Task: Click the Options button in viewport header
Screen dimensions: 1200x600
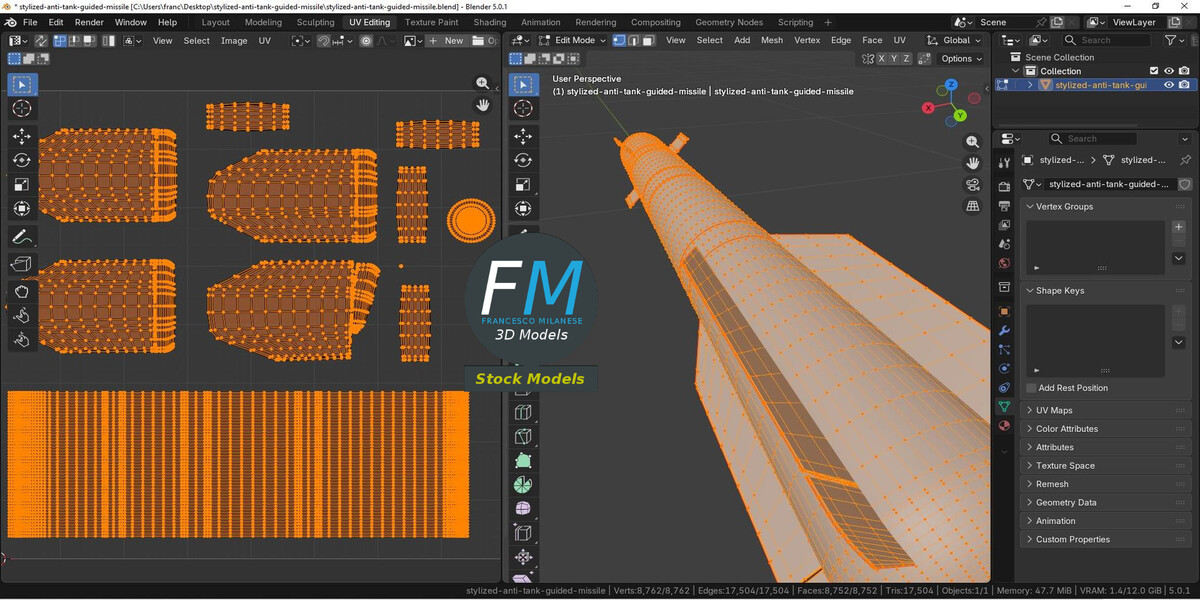Action: click(x=962, y=59)
